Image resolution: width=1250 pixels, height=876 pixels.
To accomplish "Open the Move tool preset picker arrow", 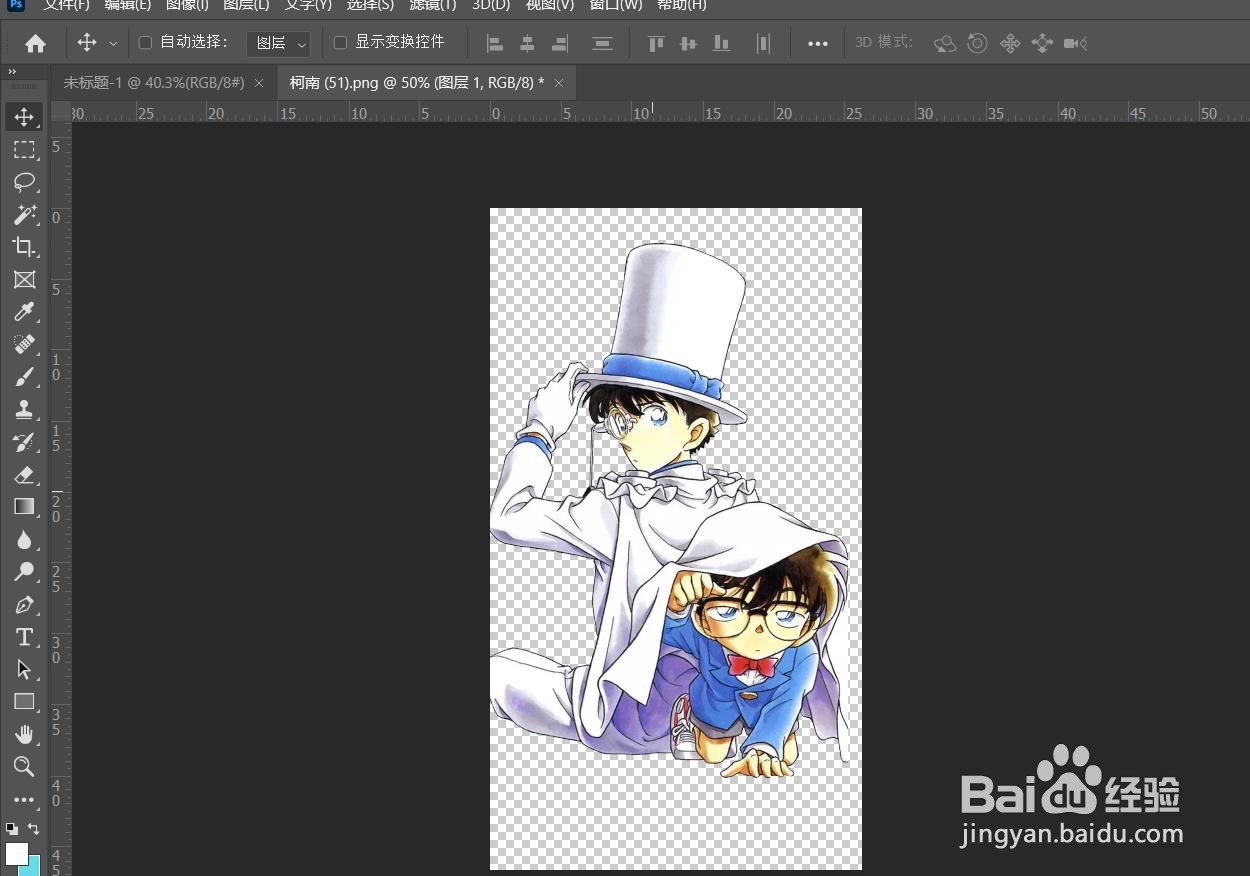I will pyautogui.click(x=113, y=44).
